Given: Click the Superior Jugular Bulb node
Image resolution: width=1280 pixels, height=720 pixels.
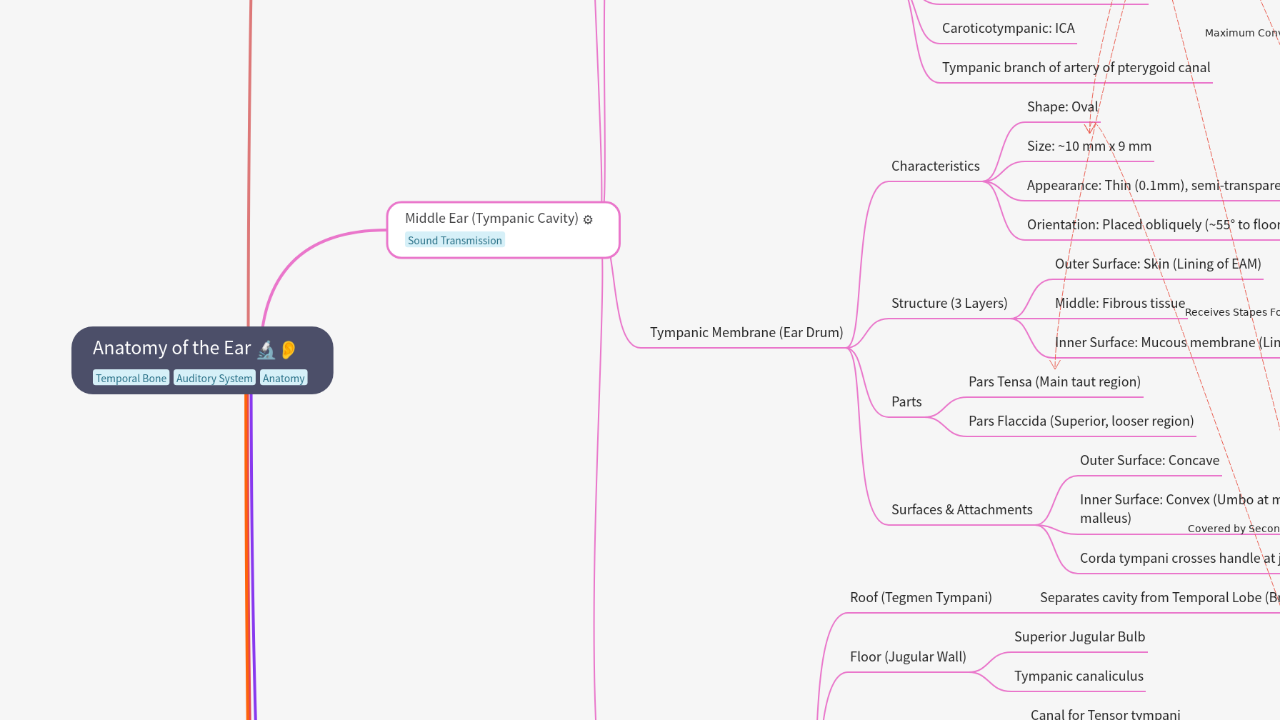Looking at the screenshot, I should (x=1079, y=636).
